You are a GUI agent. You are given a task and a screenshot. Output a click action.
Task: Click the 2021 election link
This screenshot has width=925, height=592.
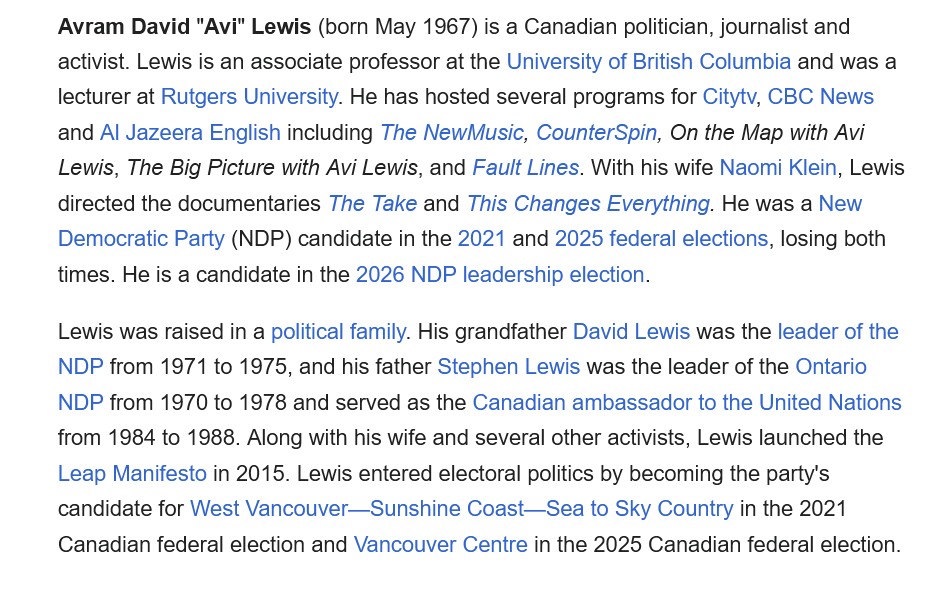[x=482, y=239]
